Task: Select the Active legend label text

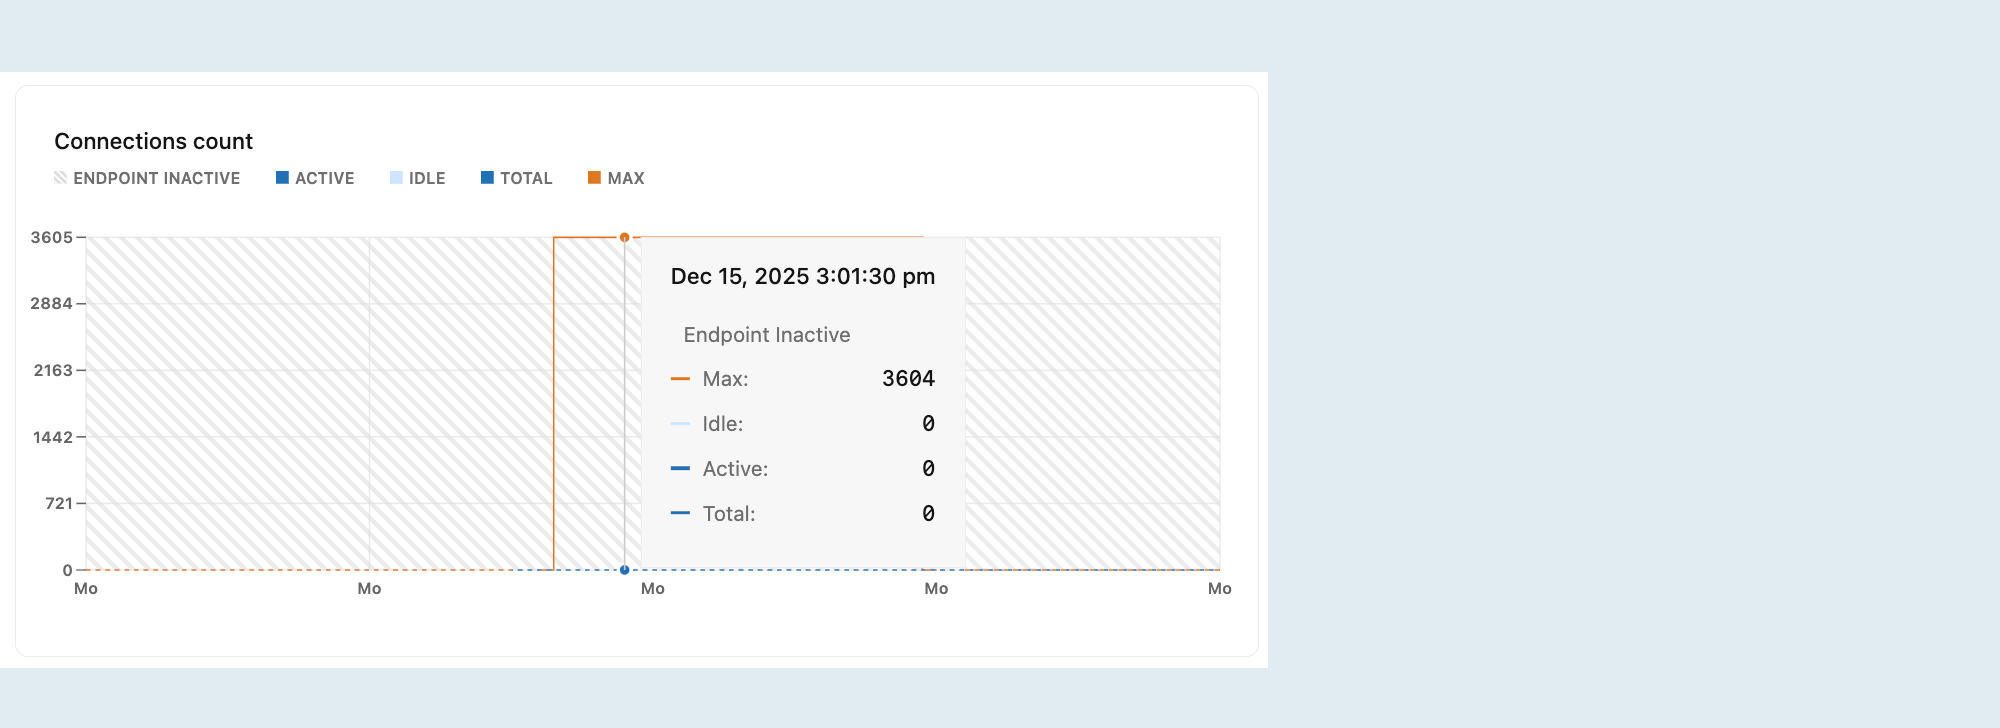Action: (x=325, y=178)
